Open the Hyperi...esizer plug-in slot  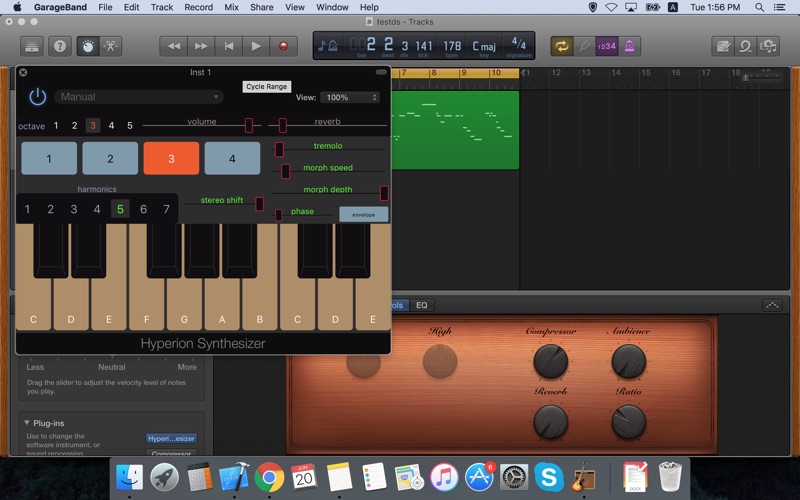(x=171, y=438)
